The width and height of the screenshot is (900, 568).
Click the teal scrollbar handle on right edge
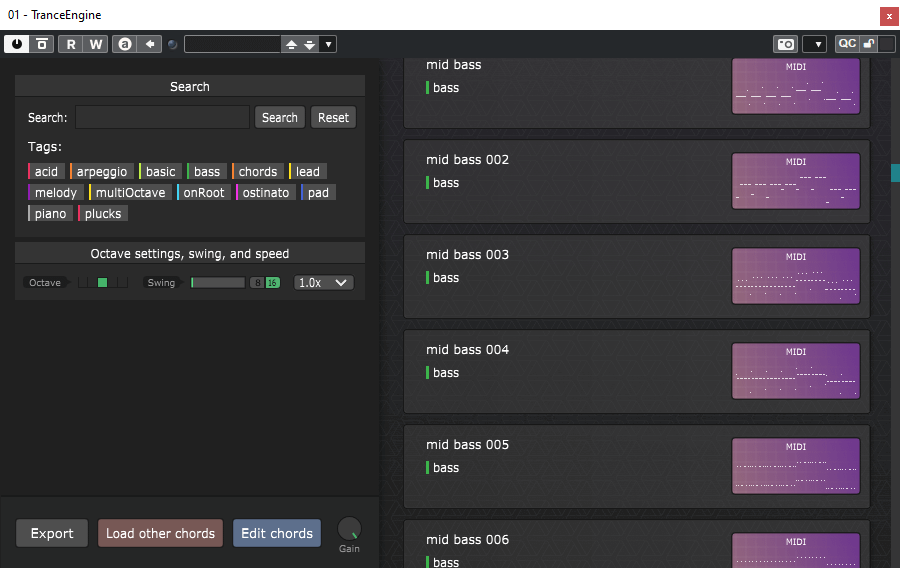(x=895, y=173)
